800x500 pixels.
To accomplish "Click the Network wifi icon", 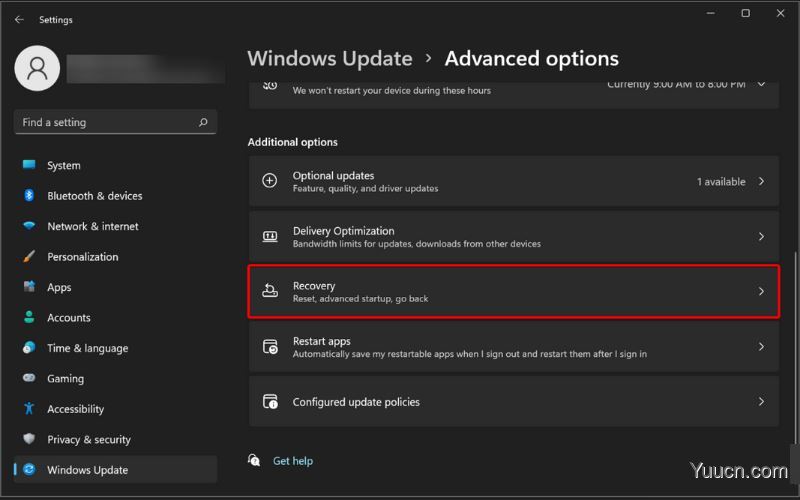I will pos(29,226).
